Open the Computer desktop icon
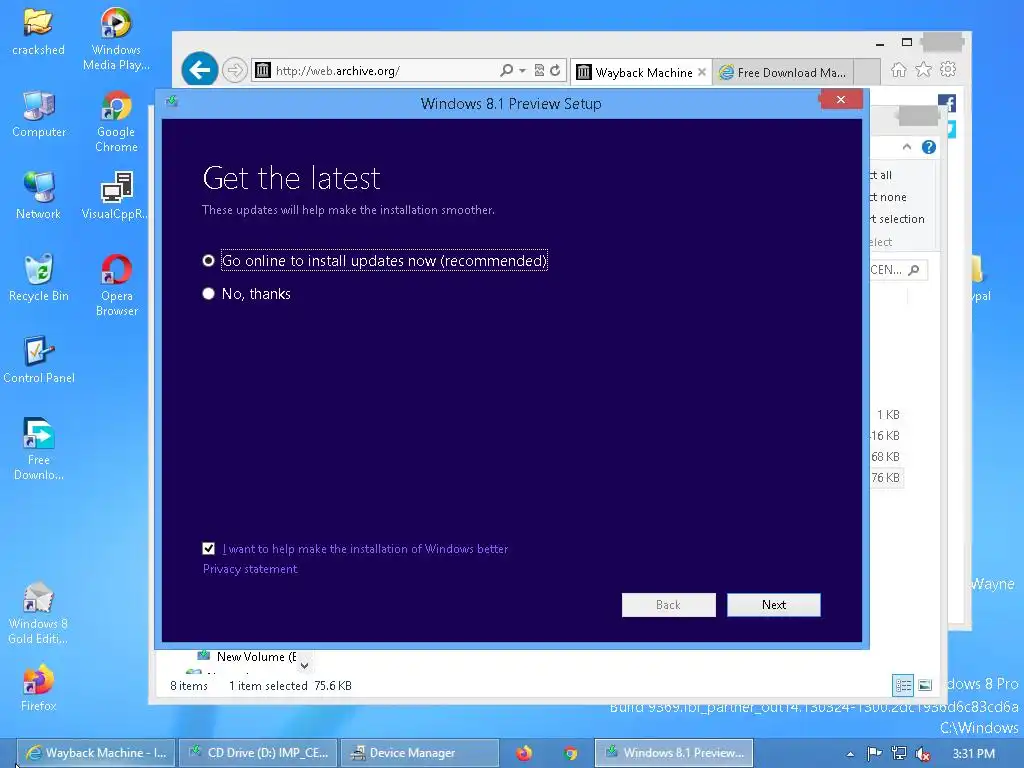 click(x=39, y=114)
